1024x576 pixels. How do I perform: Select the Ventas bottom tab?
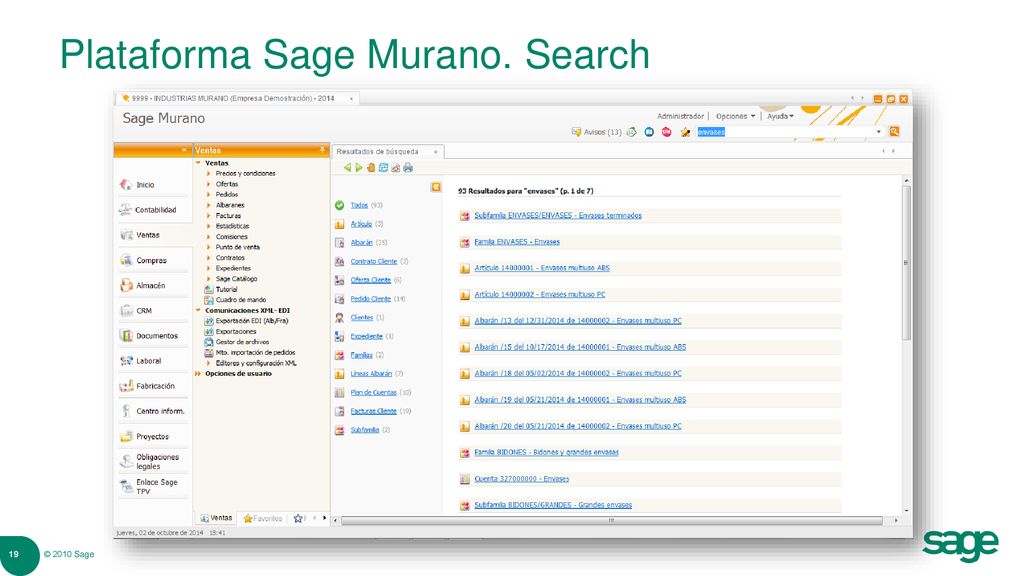pyautogui.click(x=216, y=518)
